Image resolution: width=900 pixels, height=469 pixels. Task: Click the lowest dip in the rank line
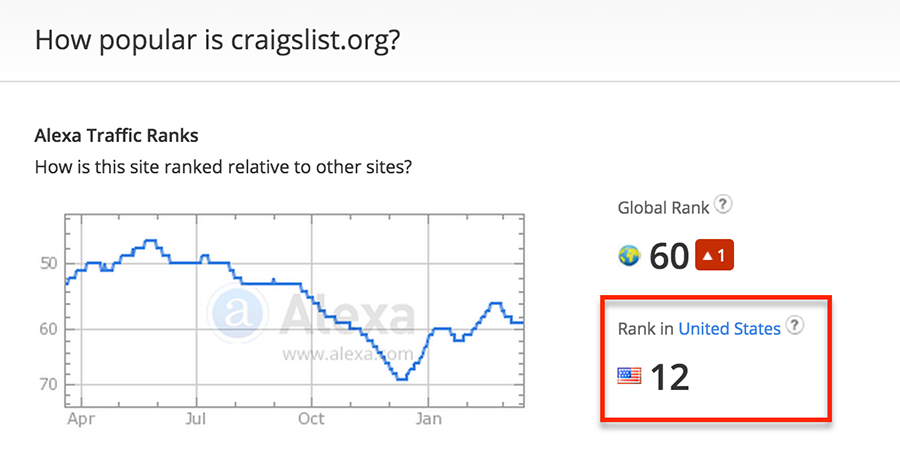(401, 378)
